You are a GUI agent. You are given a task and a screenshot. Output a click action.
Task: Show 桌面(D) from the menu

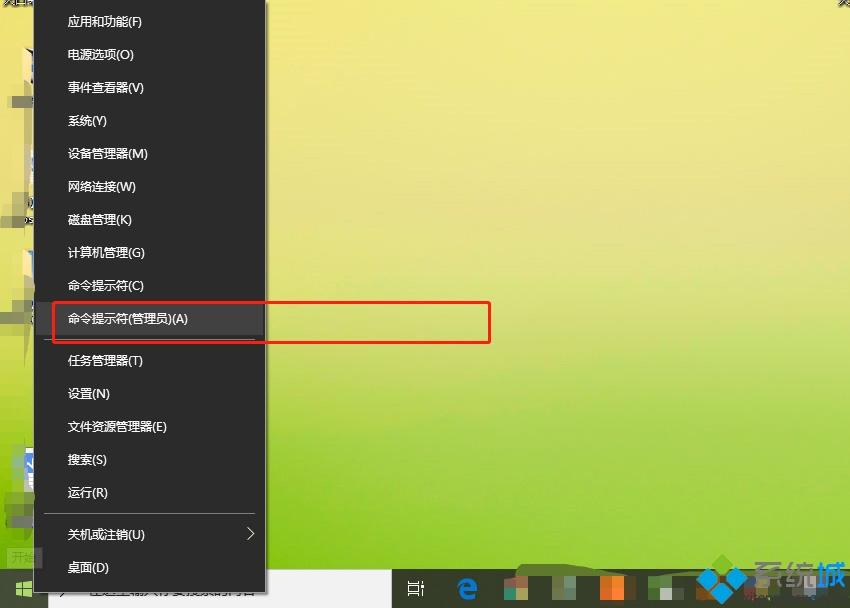pyautogui.click(x=88, y=568)
